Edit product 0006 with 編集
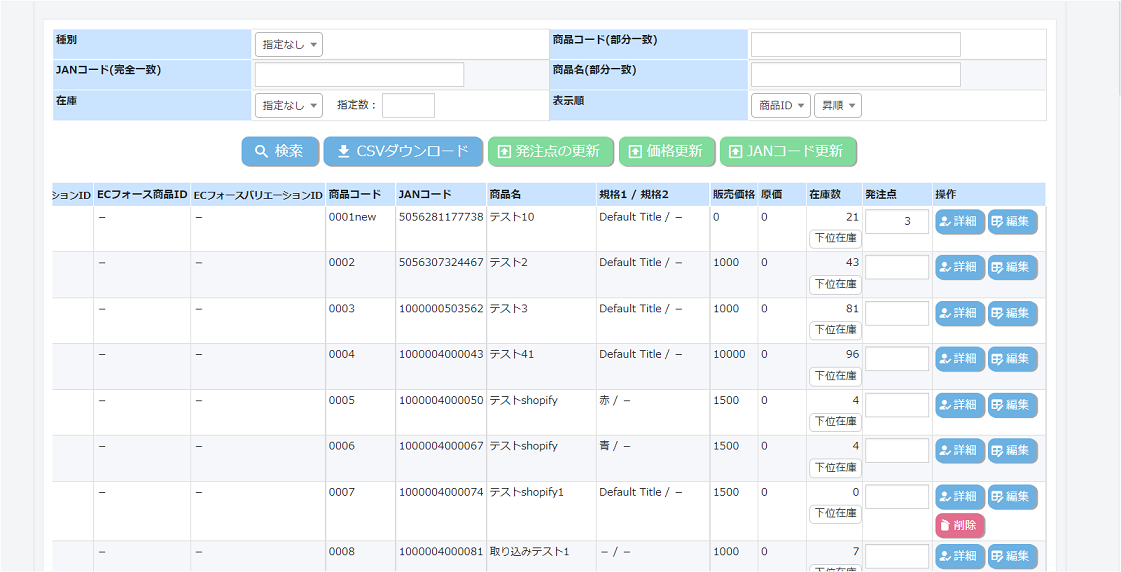This screenshot has height=572, width=1121. 1012,450
